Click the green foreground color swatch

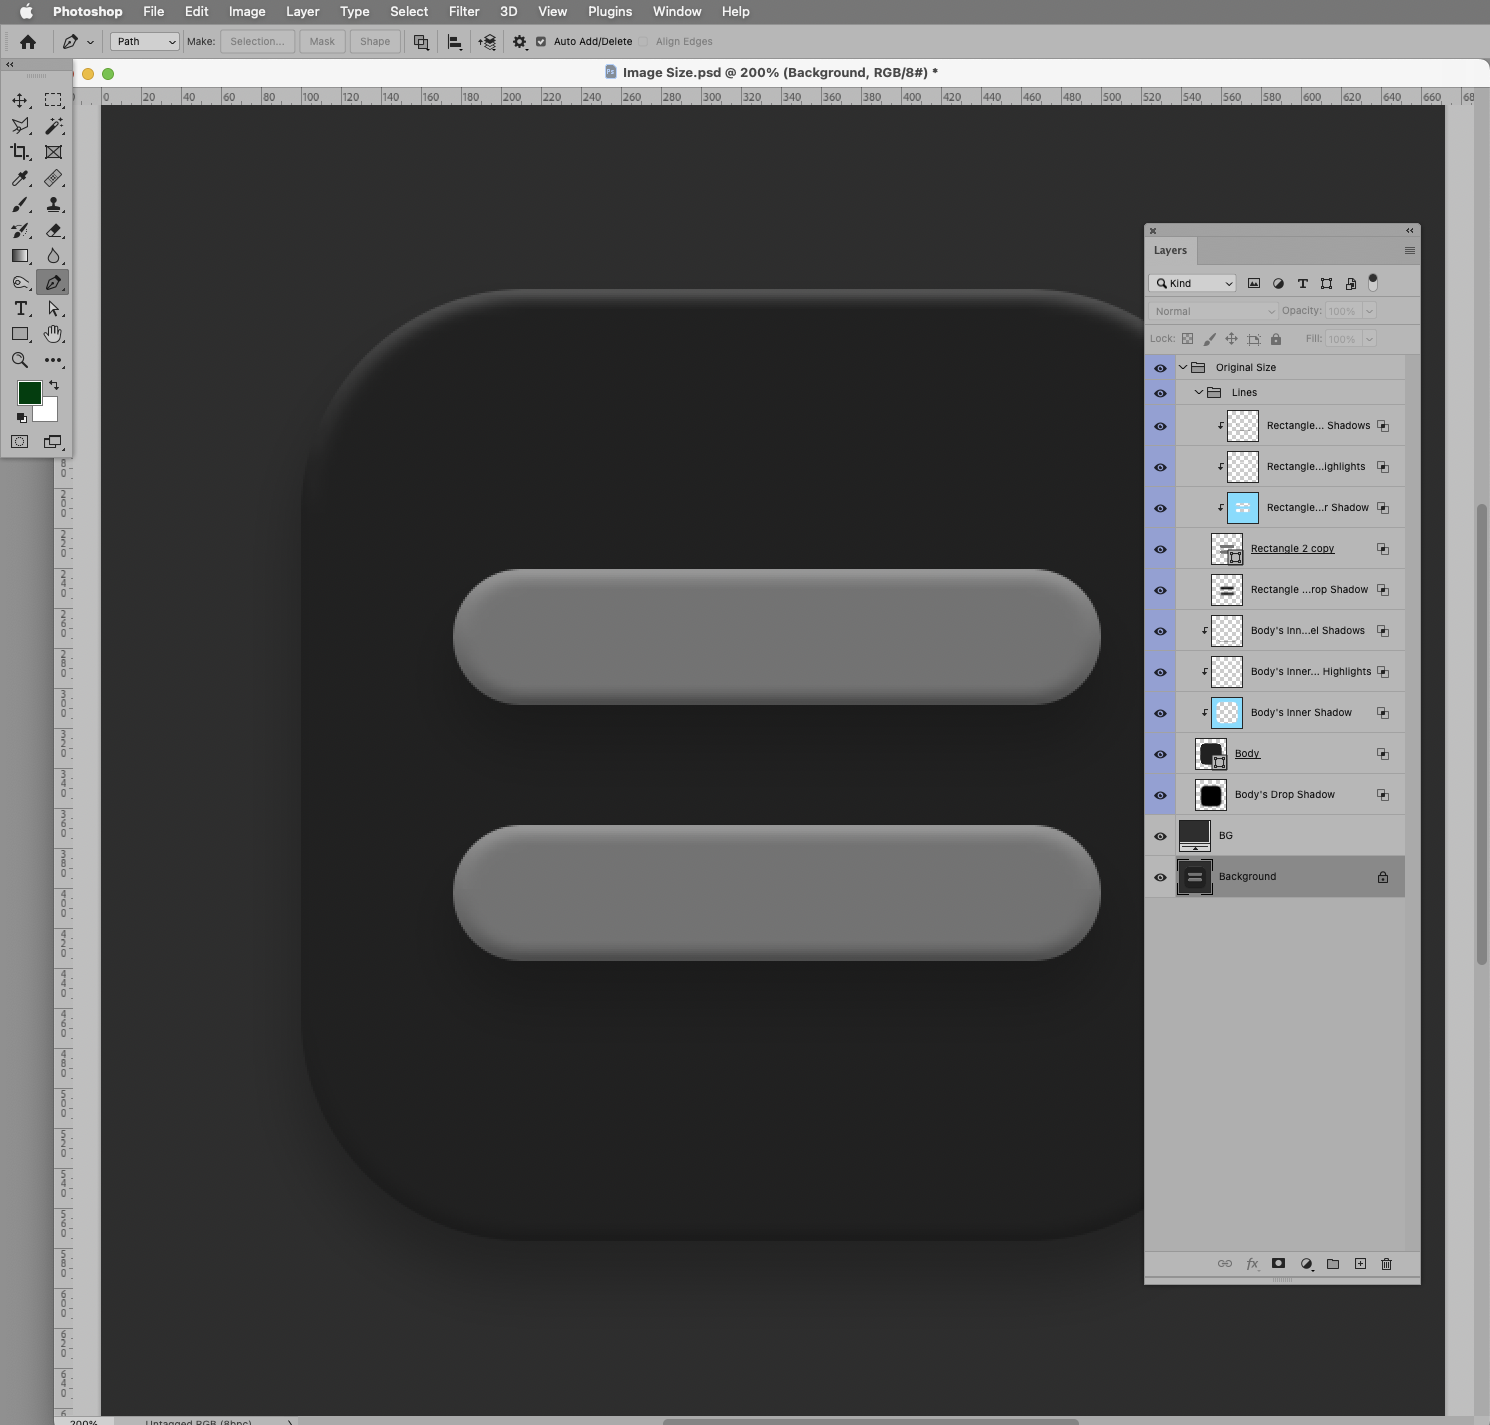(x=30, y=393)
